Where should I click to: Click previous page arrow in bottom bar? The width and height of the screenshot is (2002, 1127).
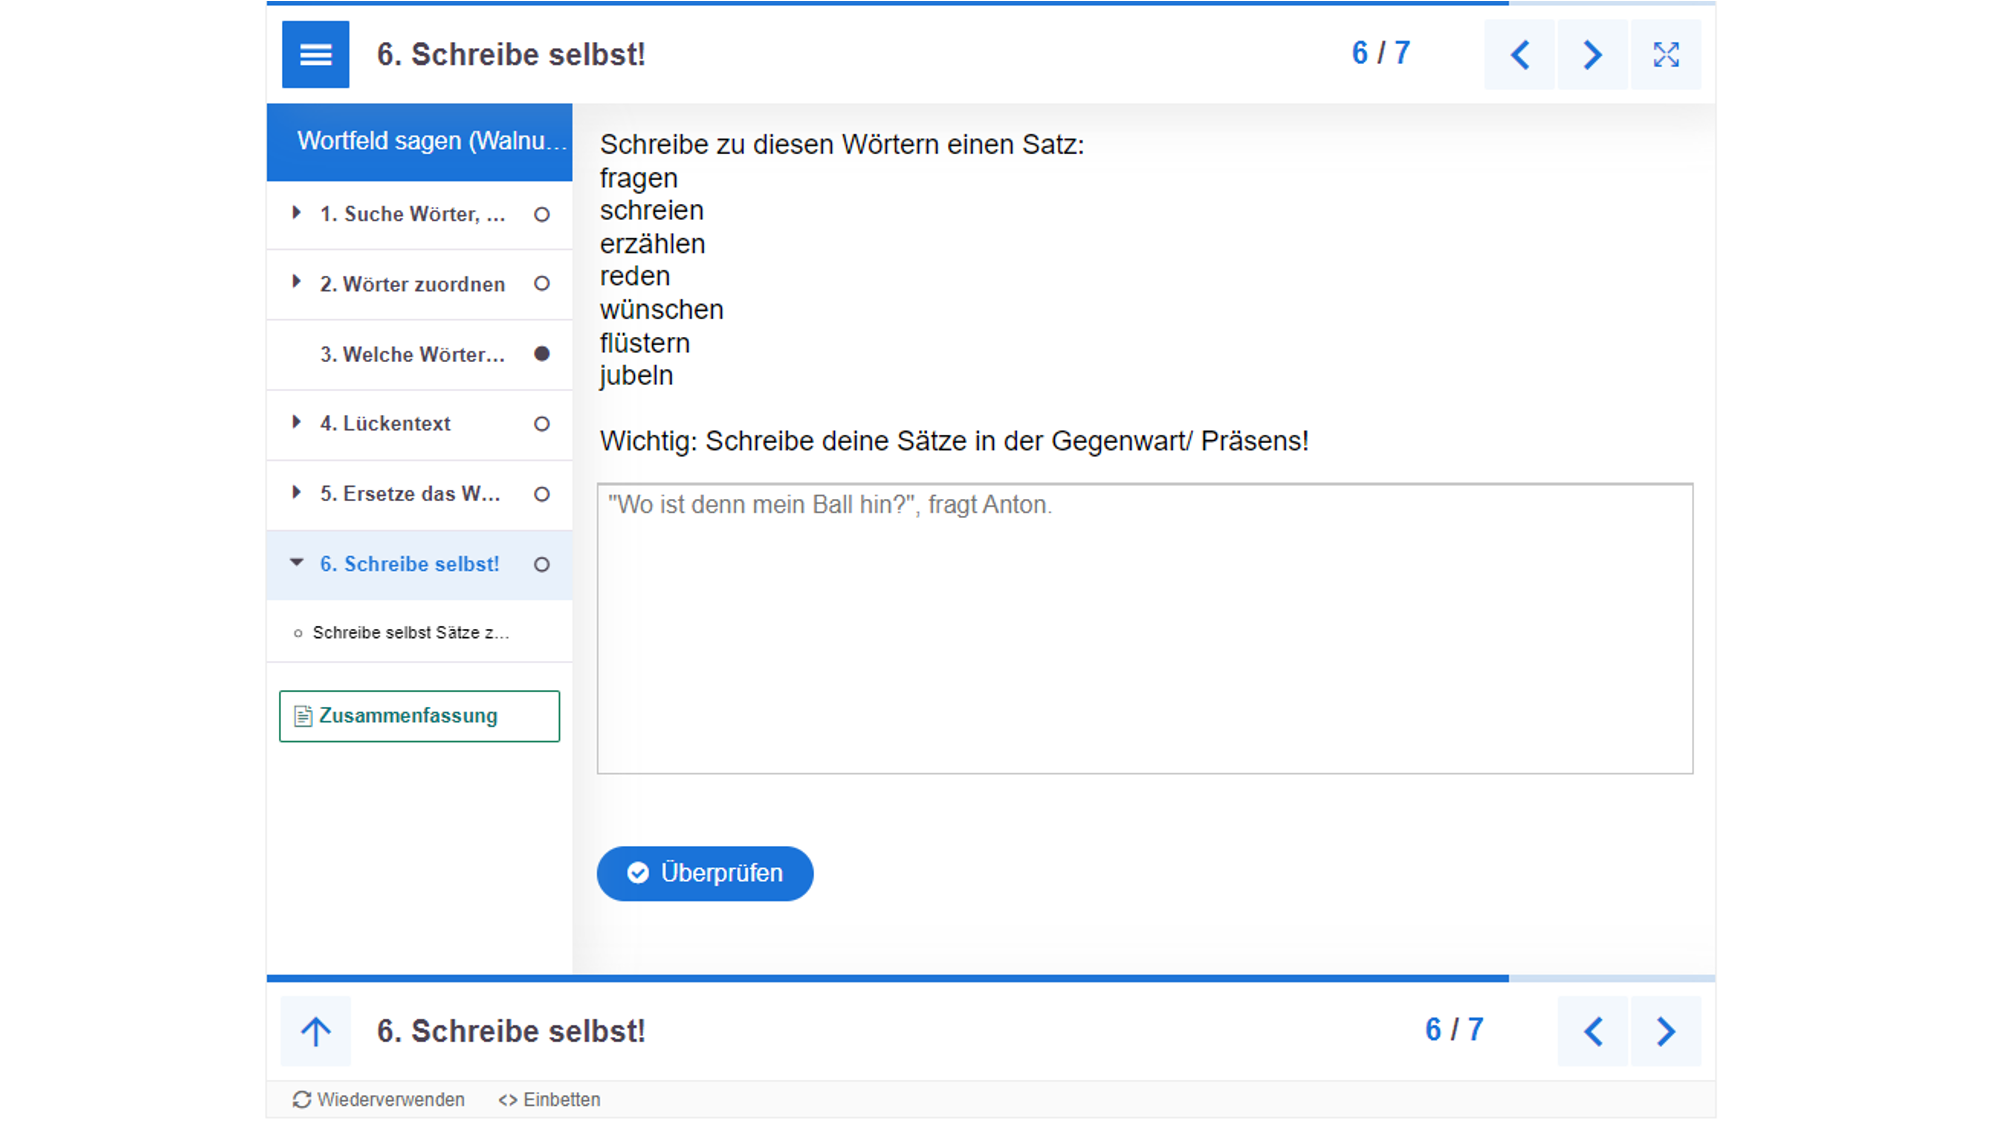[x=1592, y=1031]
